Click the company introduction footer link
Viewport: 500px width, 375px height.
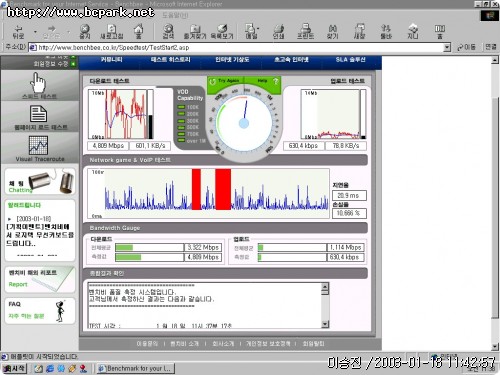[x=223, y=344]
